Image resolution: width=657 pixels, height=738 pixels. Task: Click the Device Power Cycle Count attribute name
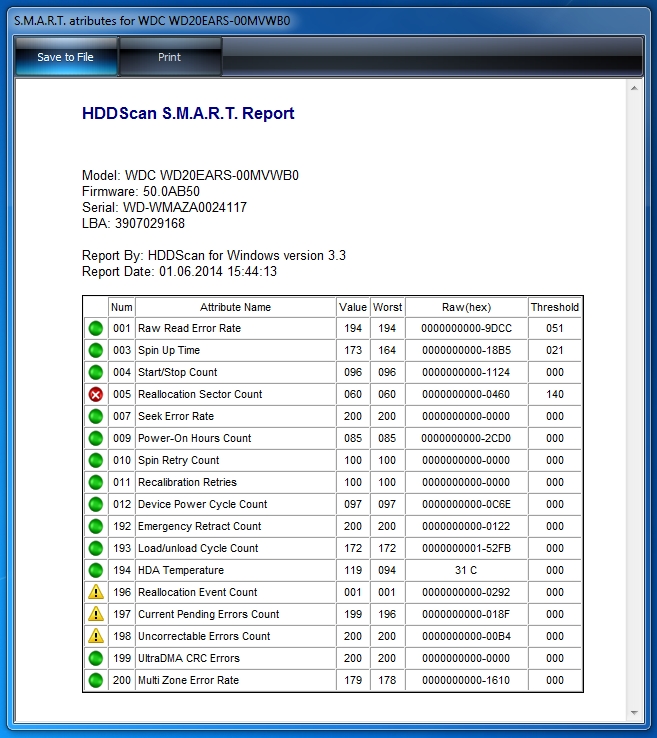pos(202,504)
